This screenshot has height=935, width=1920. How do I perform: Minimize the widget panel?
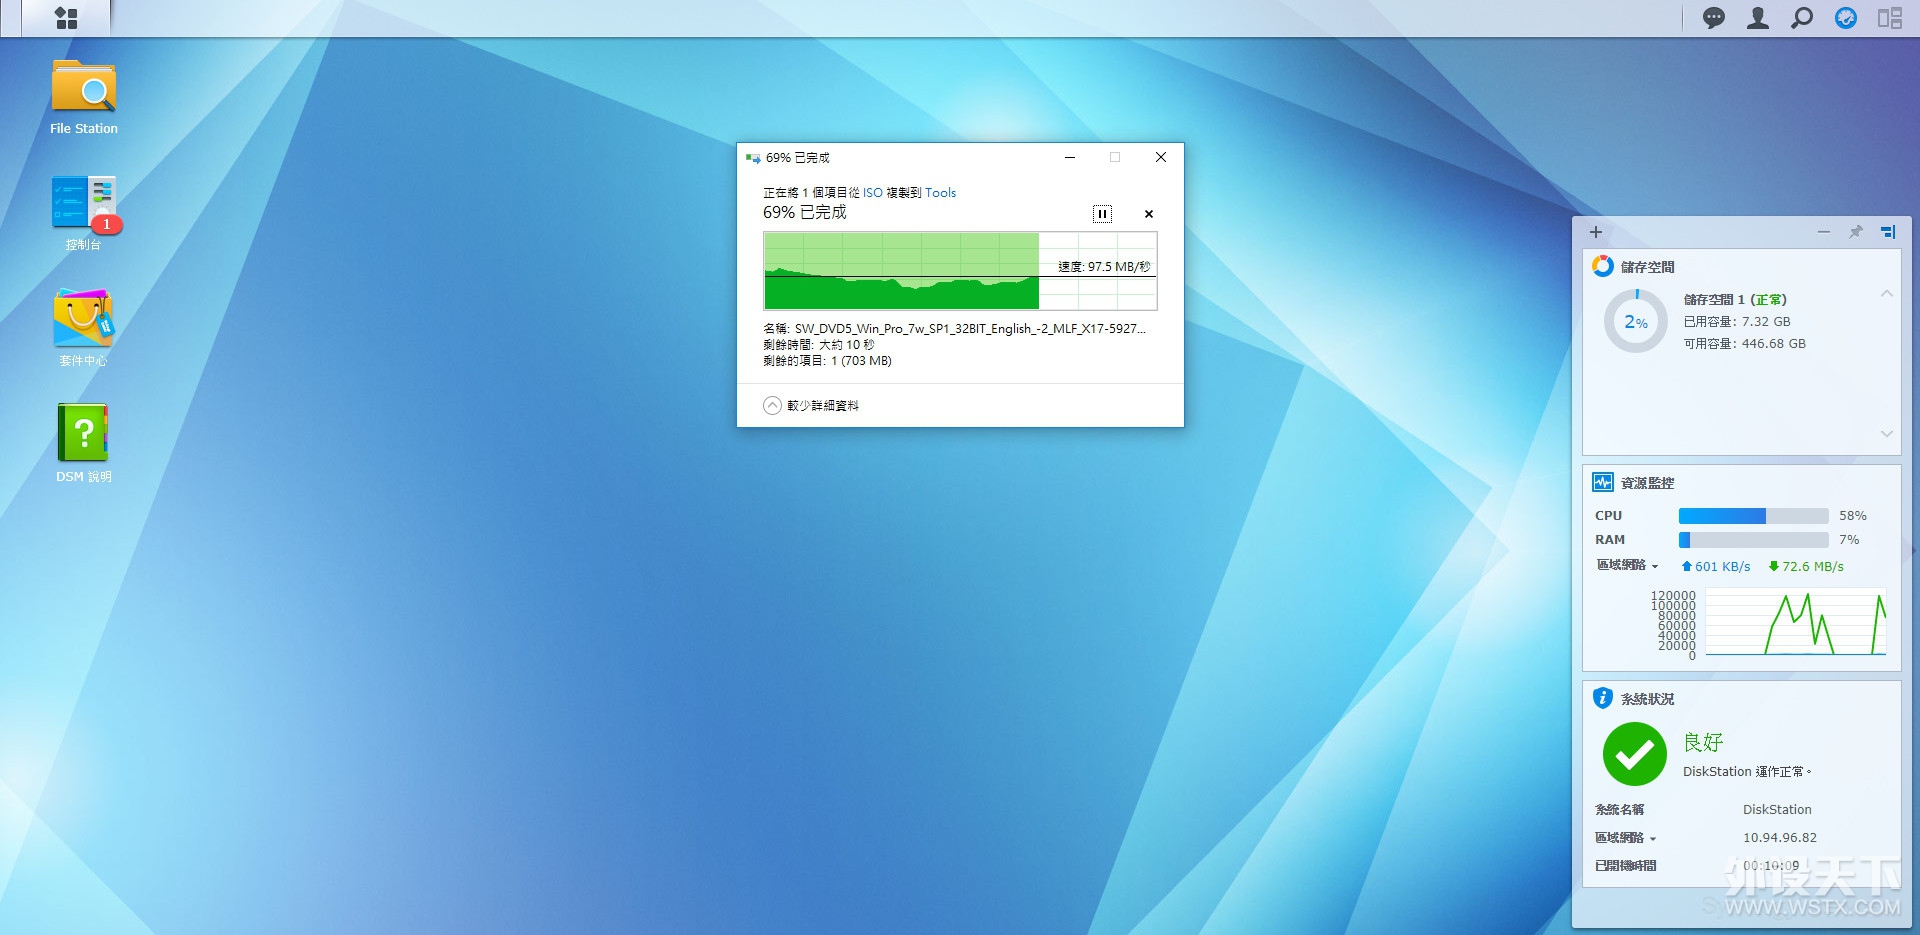pyautogui.click(x=1824, y=232)
